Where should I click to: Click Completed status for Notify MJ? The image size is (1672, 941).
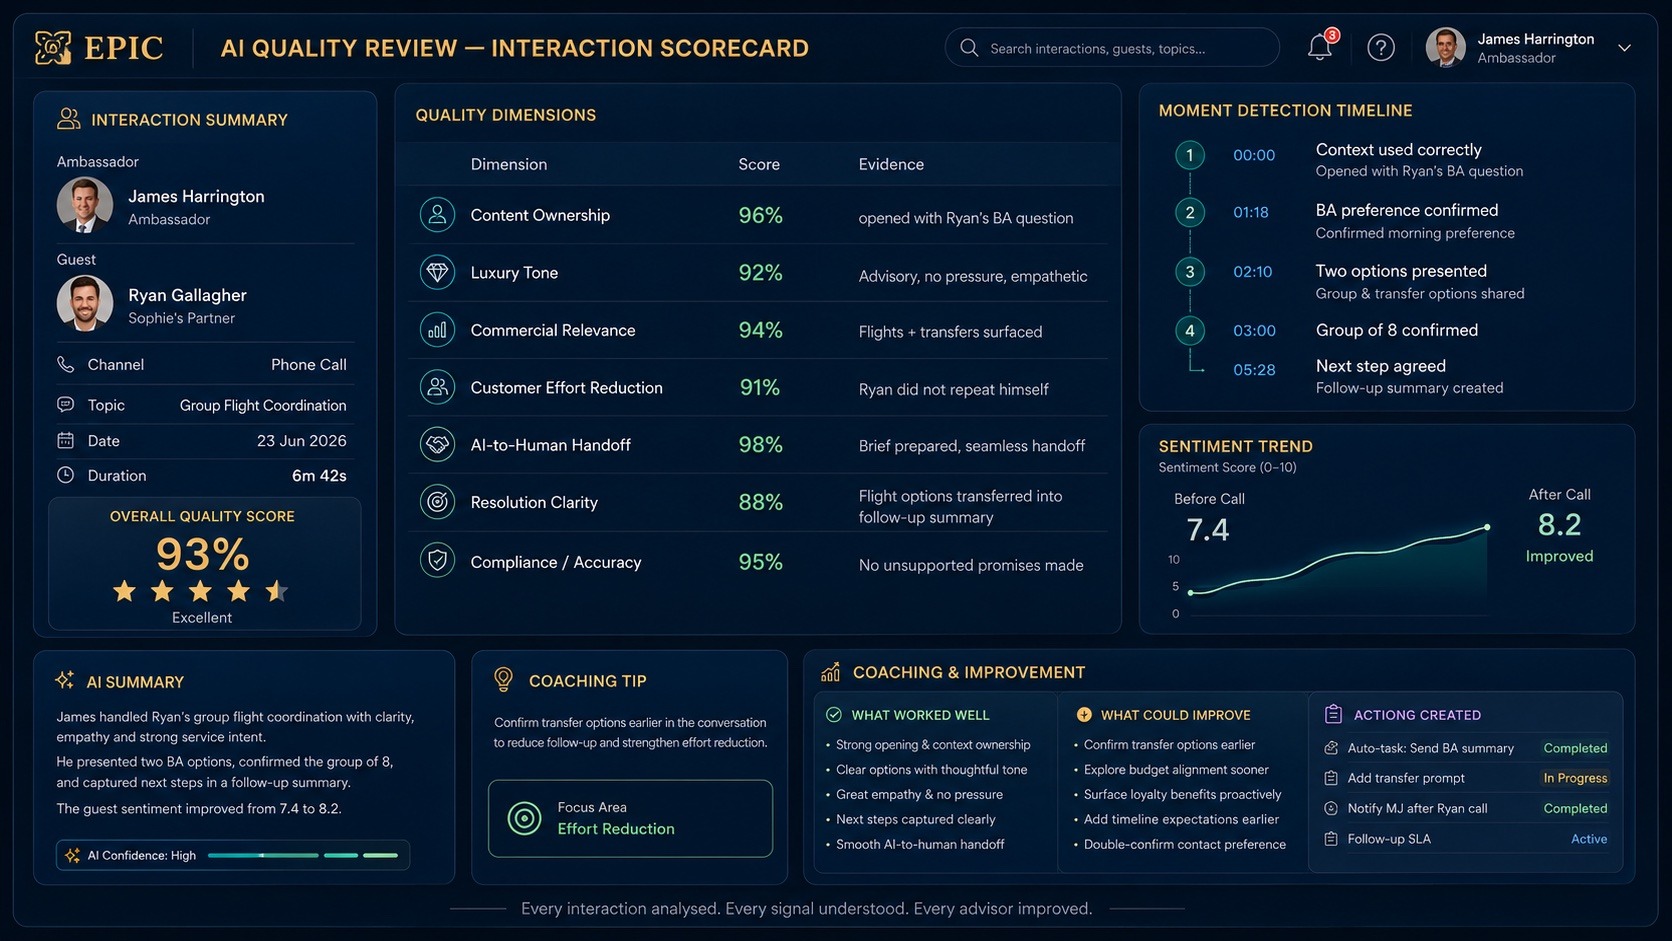(x=1575, y=808)
